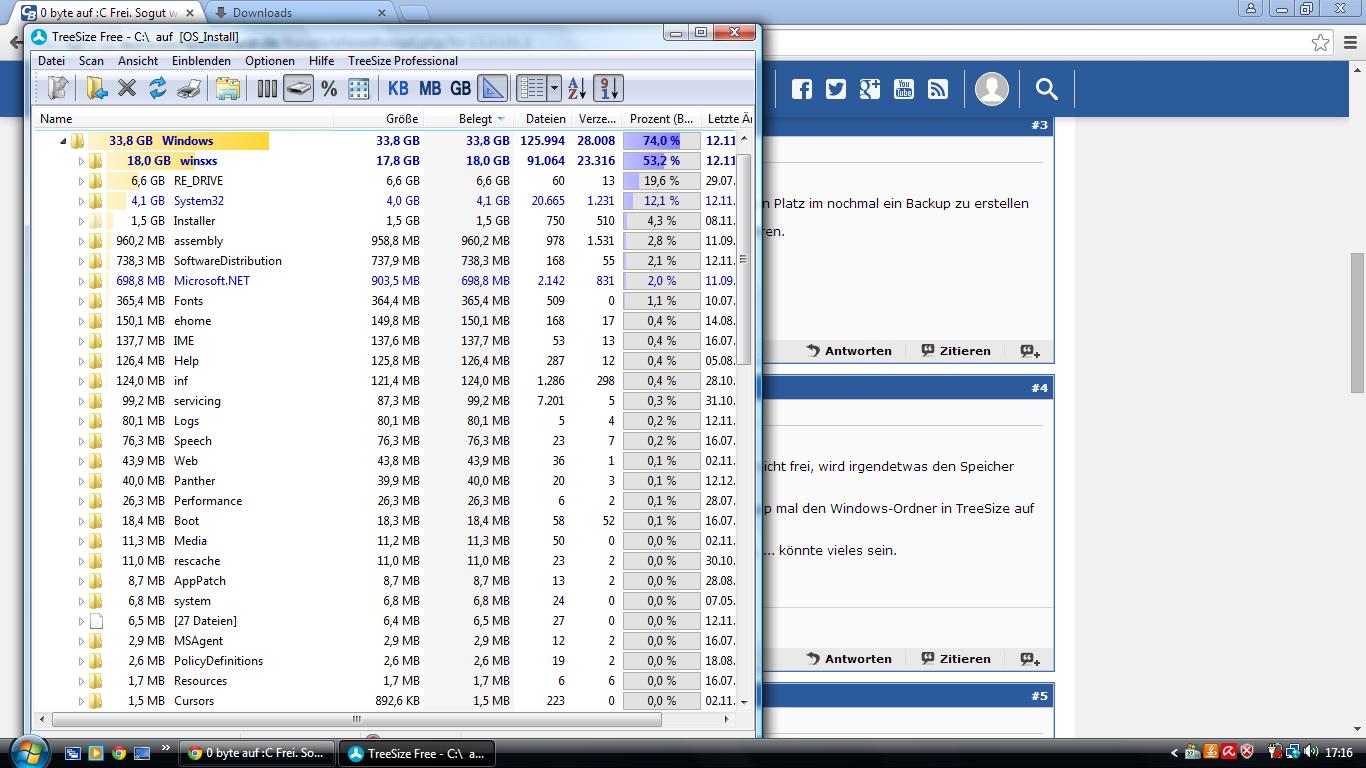Expand the Installer folder node
Viewport: 1366px width, 768px height.
[x=81, y=221]
